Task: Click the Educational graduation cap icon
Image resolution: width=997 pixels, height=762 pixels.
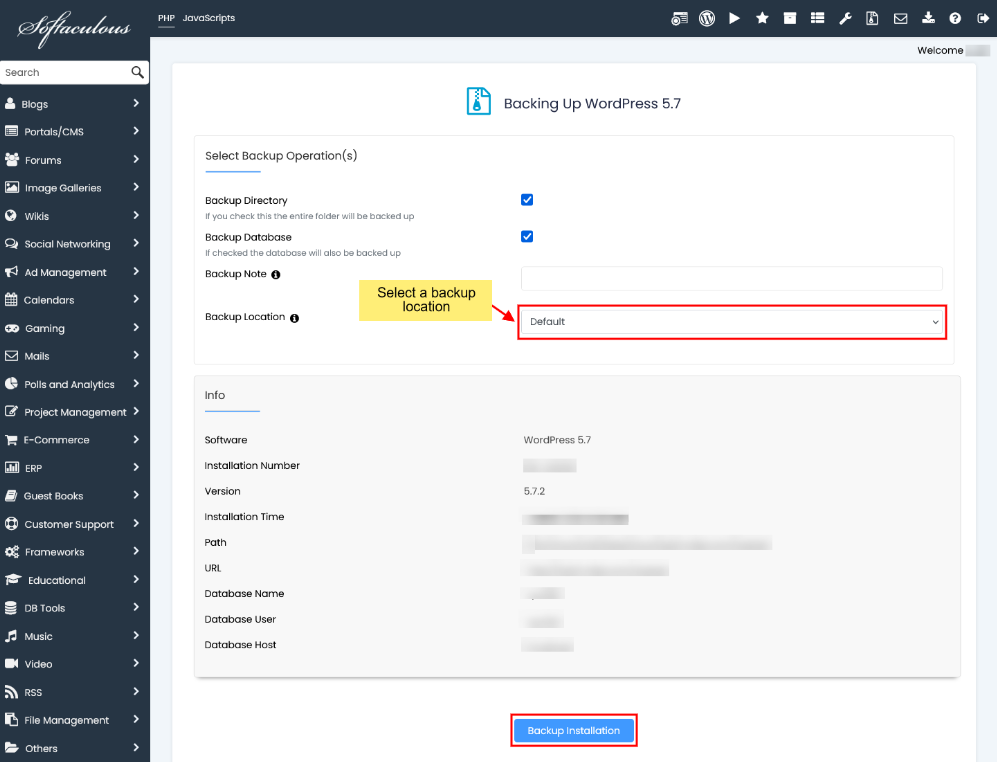Action: 13,579
